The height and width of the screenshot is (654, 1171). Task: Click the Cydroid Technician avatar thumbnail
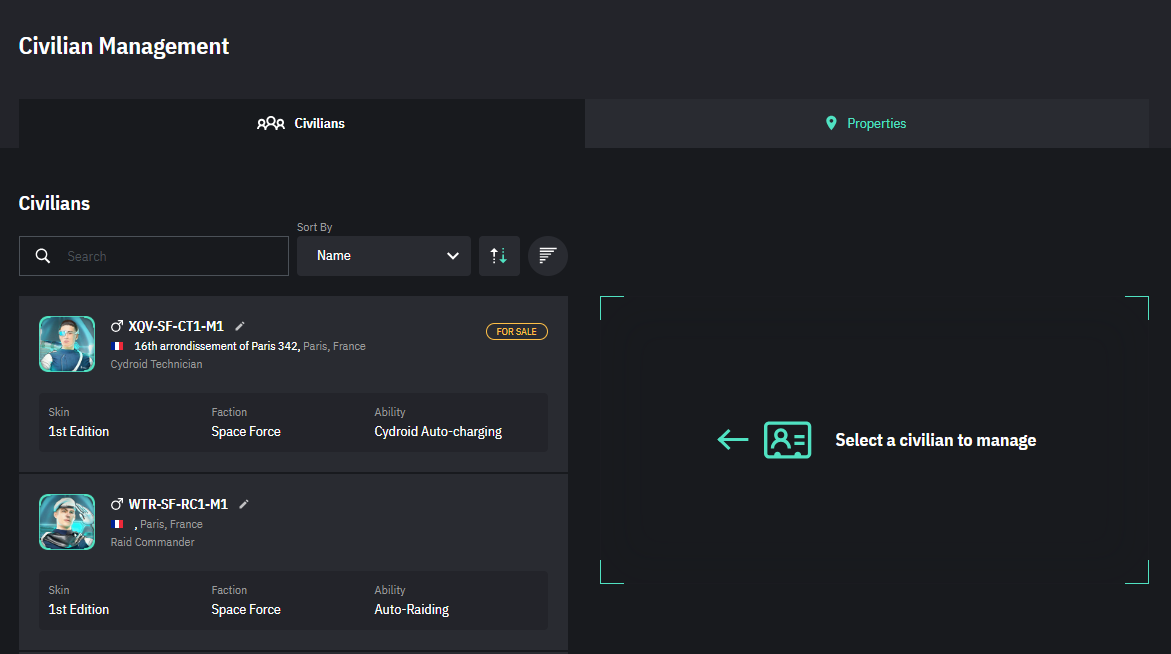67,344
